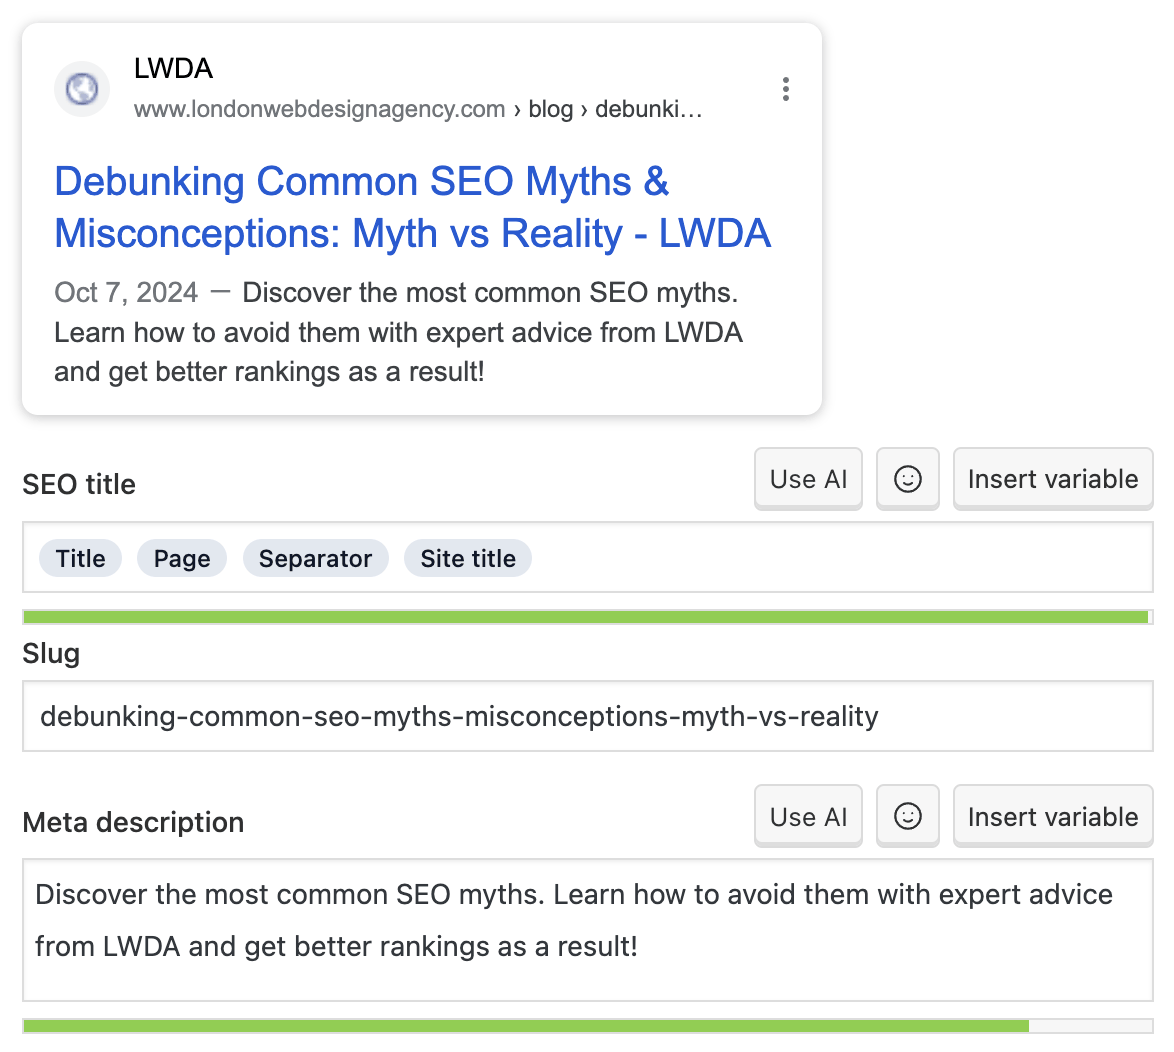Click Use AI for the meta description
The image size is (1174, 1052).
[x=808, y=816]
